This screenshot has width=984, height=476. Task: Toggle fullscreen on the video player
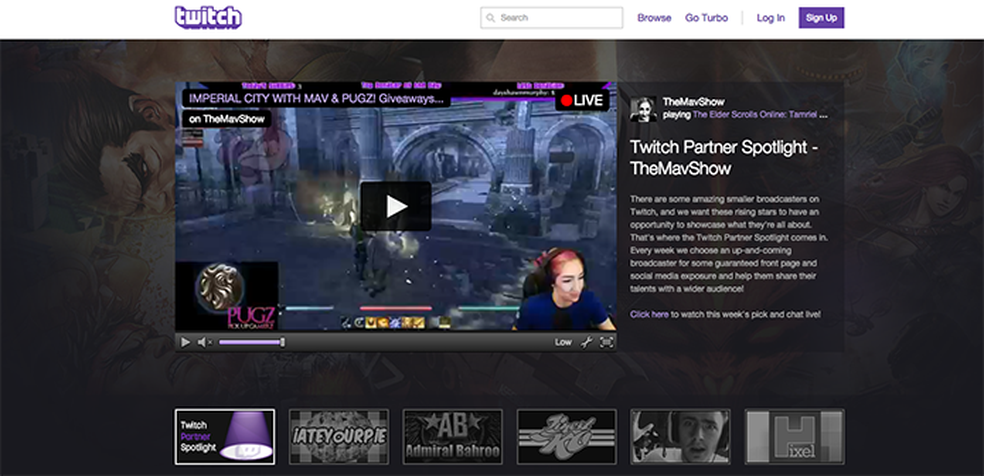[606, 342]
